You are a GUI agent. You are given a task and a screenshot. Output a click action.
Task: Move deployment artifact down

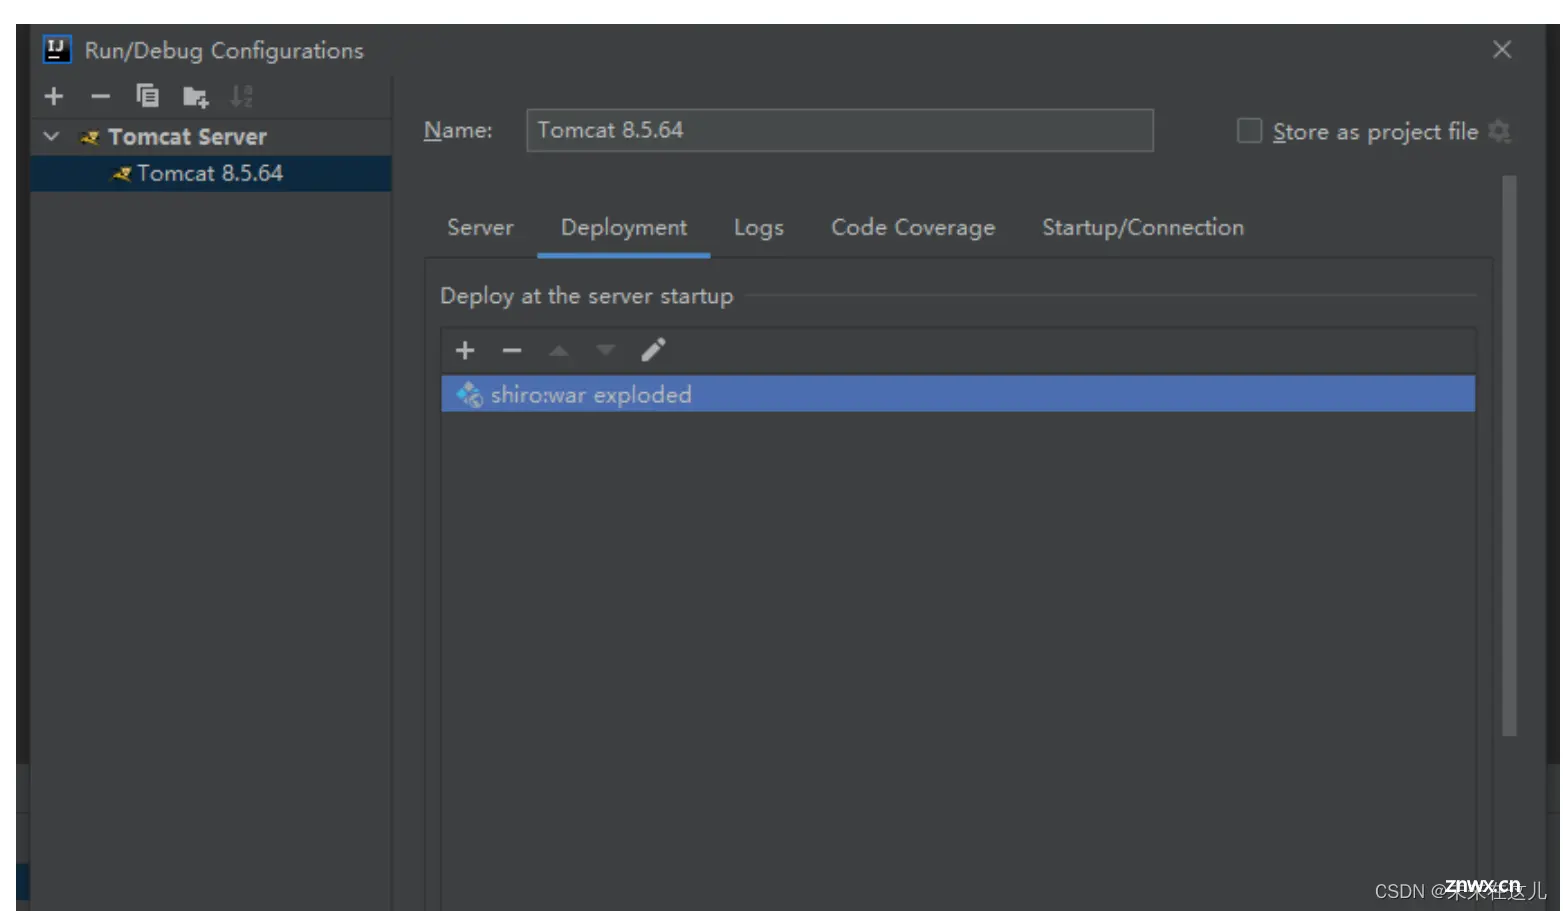pyautogui.click(x=605, y=350)
